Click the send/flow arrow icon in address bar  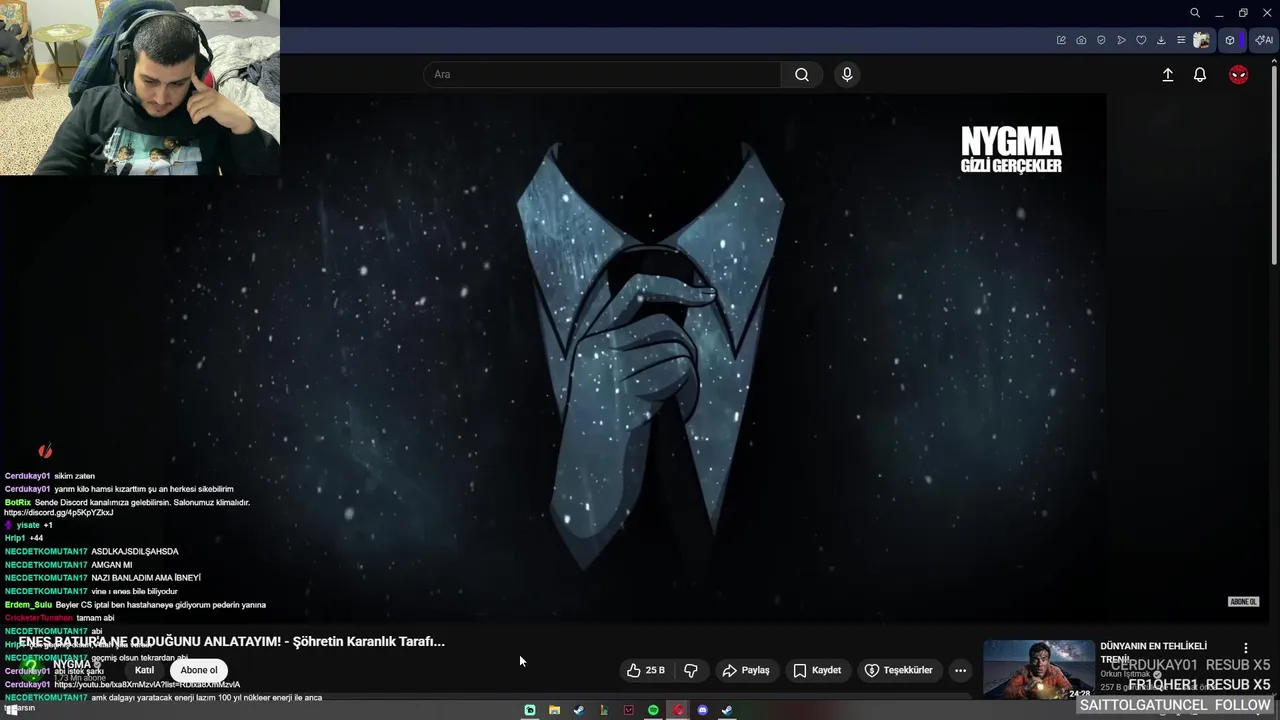pos(1121,40)
